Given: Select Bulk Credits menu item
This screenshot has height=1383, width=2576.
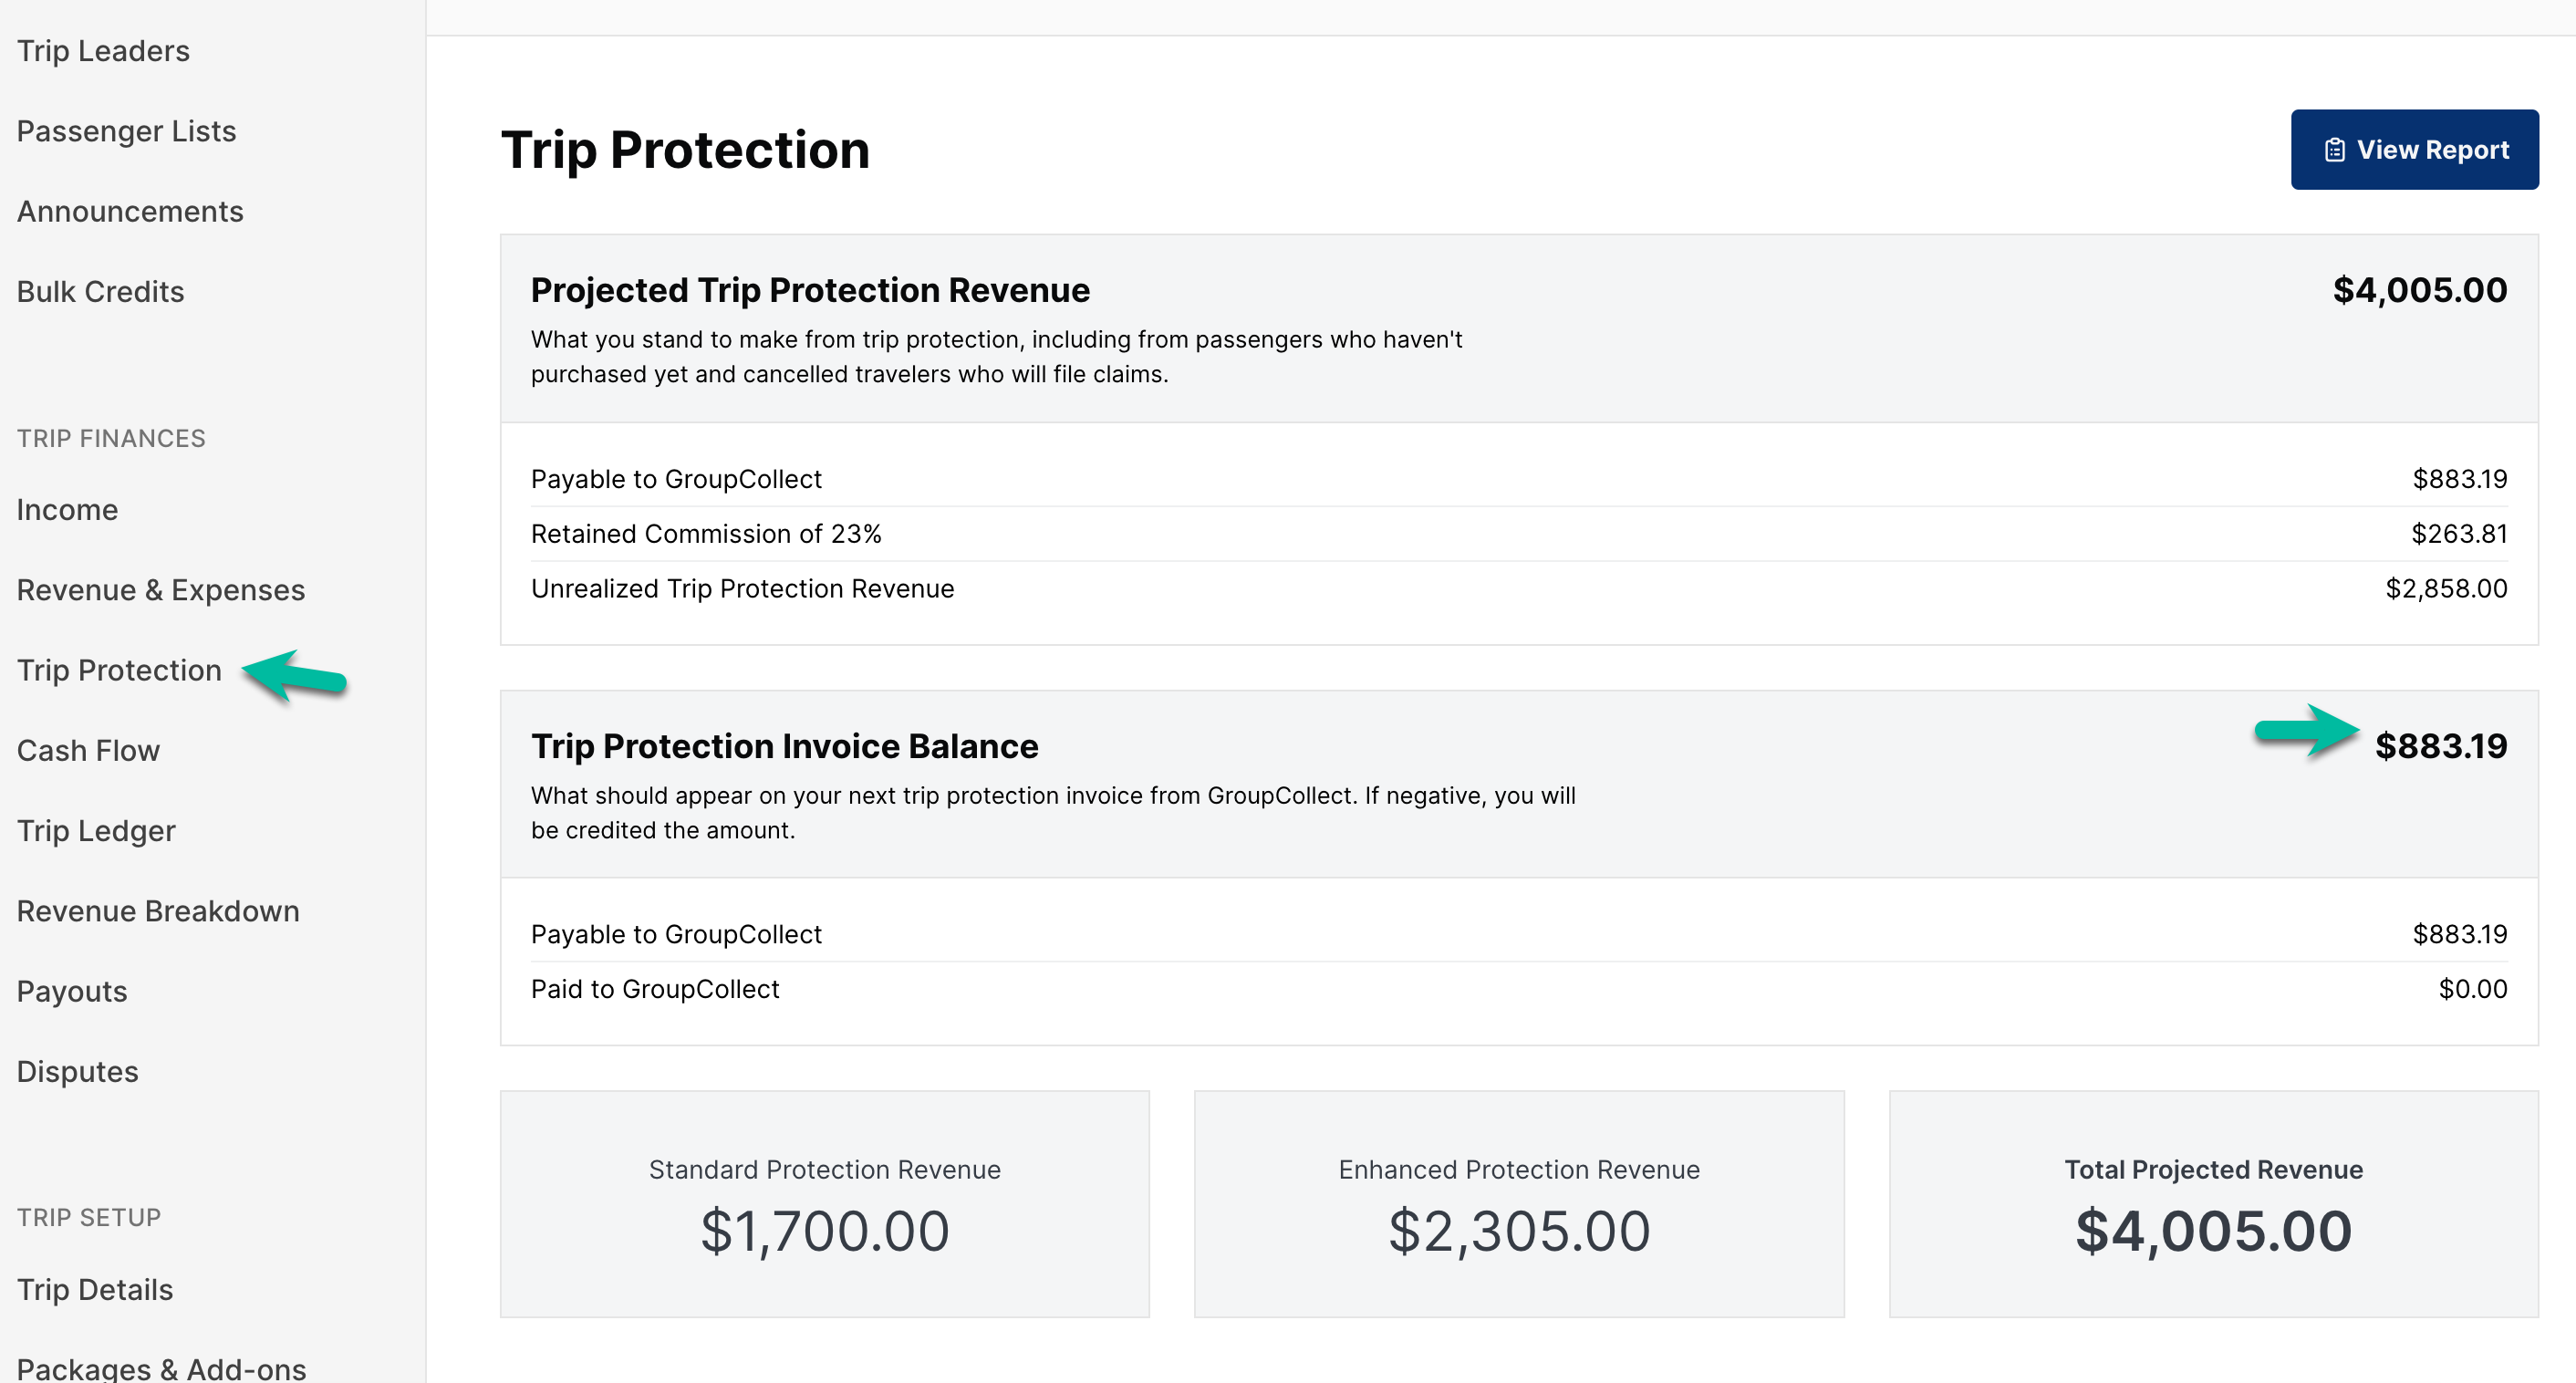Looking at the screenshot, I should 100,291.
